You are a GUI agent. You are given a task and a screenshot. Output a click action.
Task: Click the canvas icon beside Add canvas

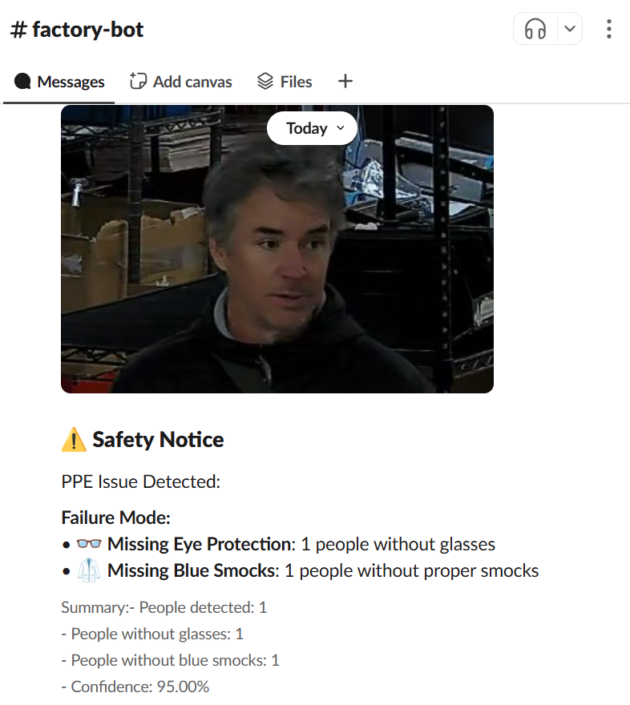click(x=138, y=81)
